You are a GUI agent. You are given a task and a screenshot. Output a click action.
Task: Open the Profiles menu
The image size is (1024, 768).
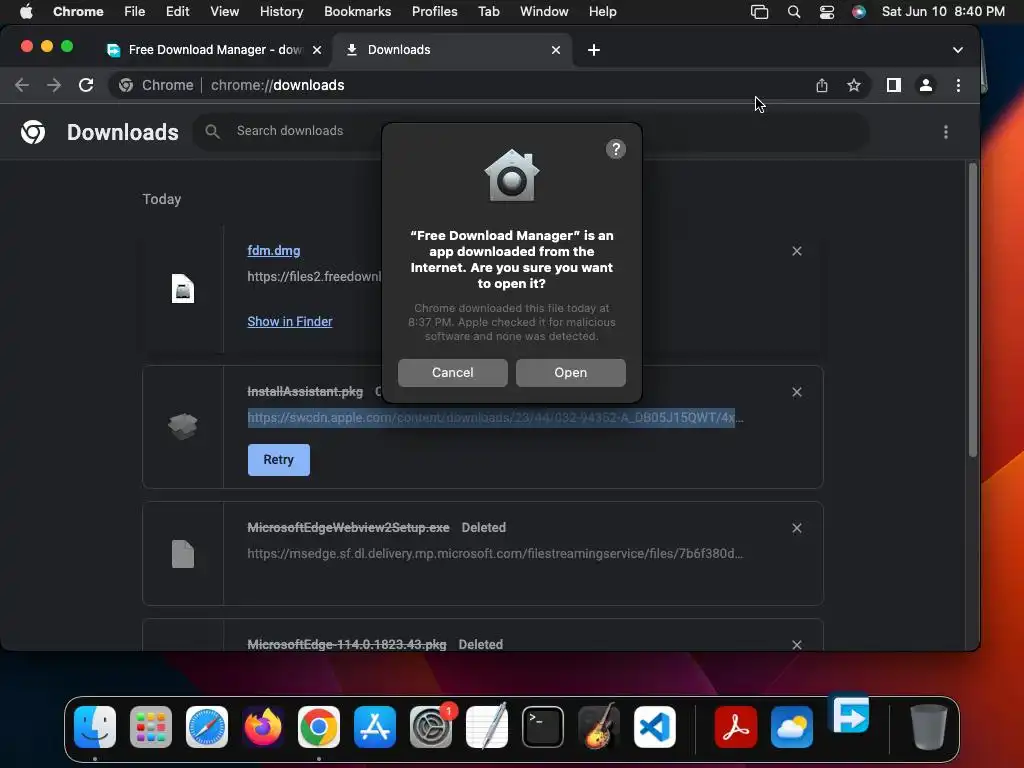(x=434, y=11)
